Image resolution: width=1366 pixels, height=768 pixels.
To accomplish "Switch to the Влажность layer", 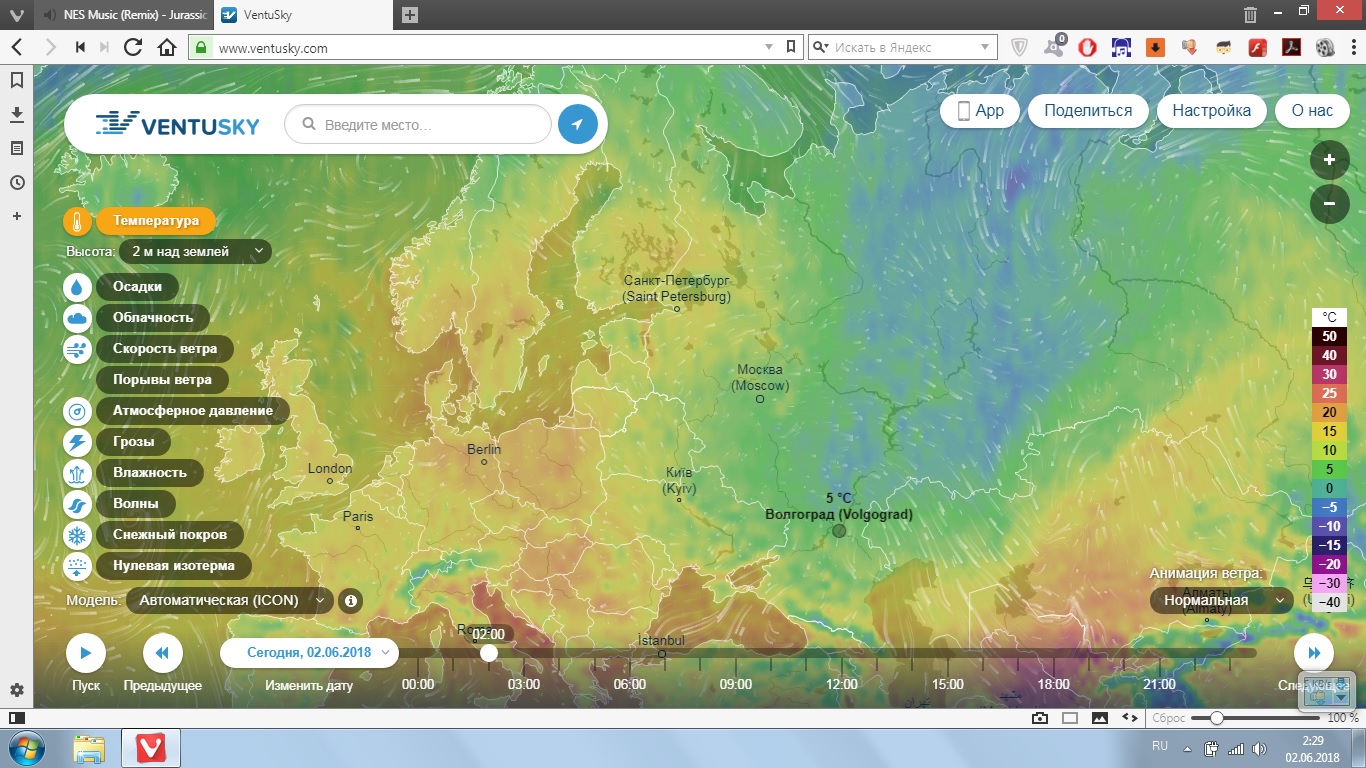I will pos(149,473).
